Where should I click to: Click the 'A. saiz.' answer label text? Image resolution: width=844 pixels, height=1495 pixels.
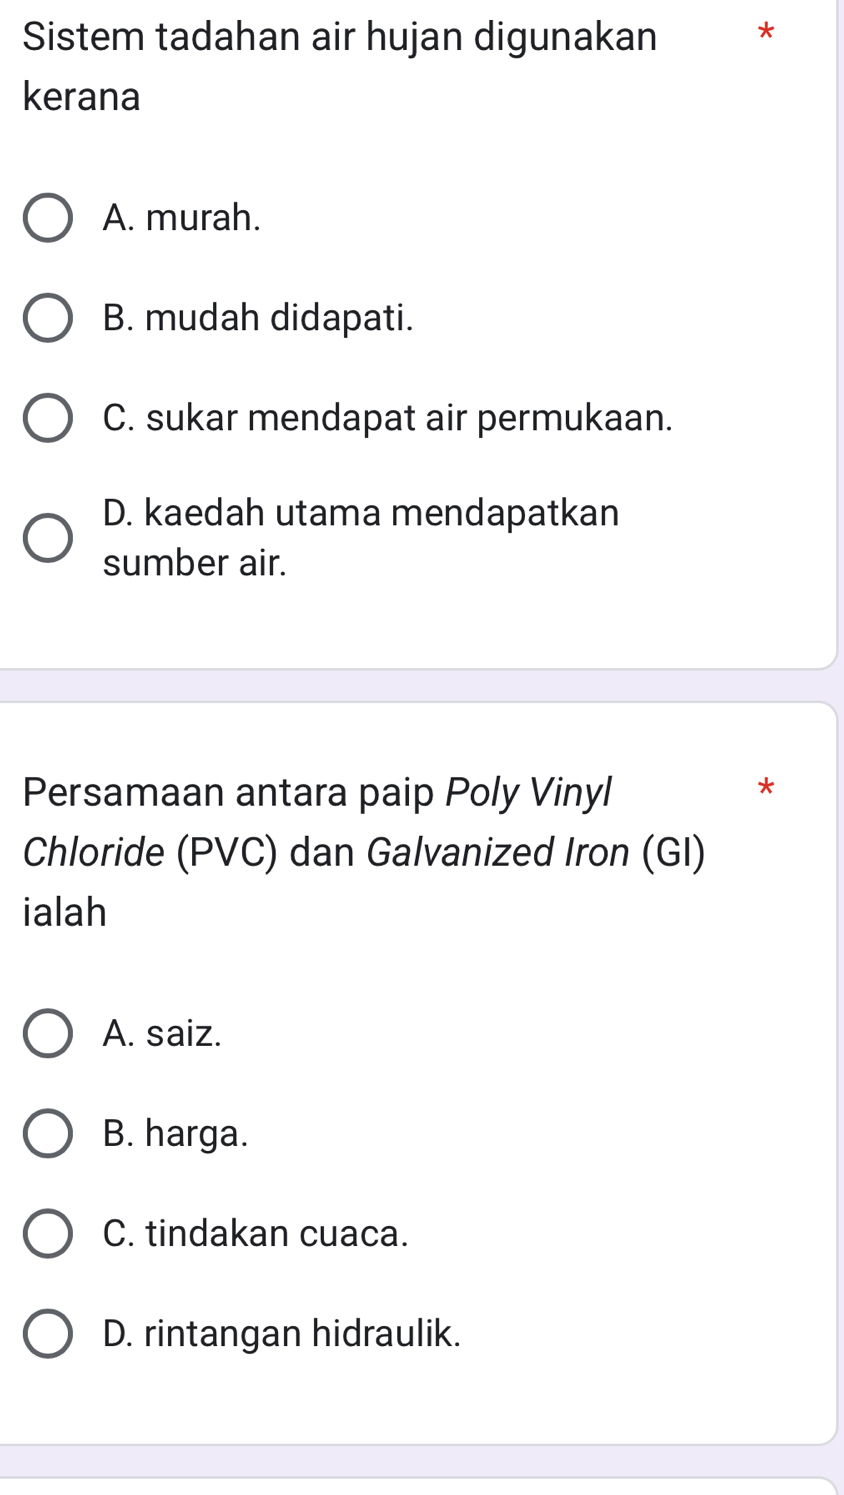click(x=162, y=1033)
